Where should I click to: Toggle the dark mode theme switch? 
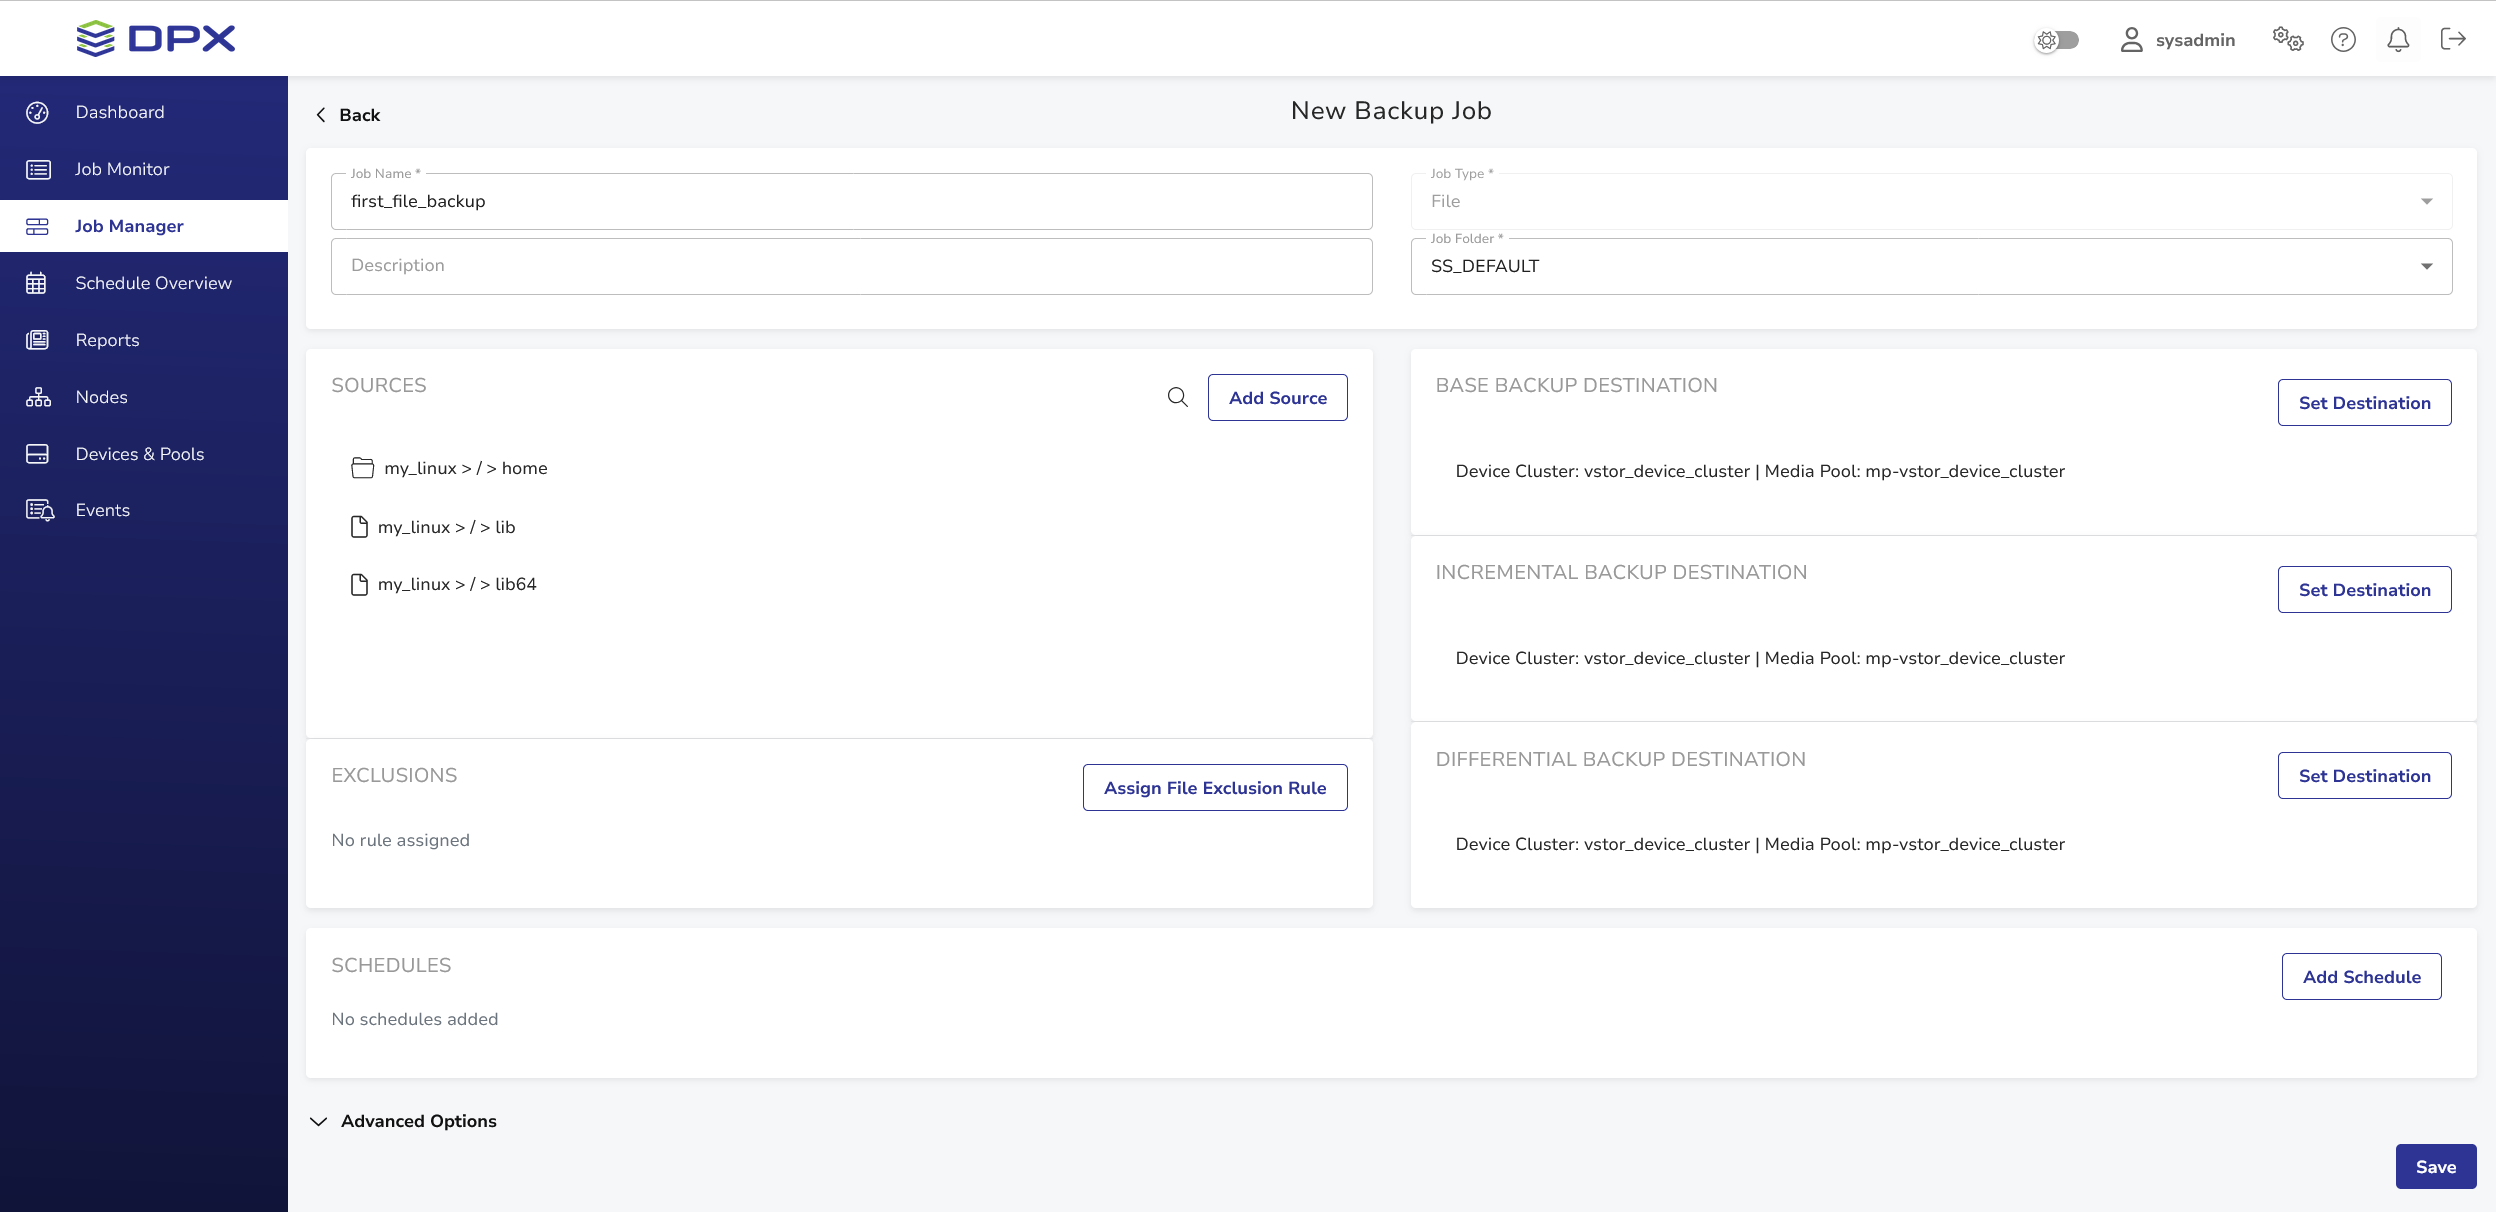click(x=2058, y=40)
